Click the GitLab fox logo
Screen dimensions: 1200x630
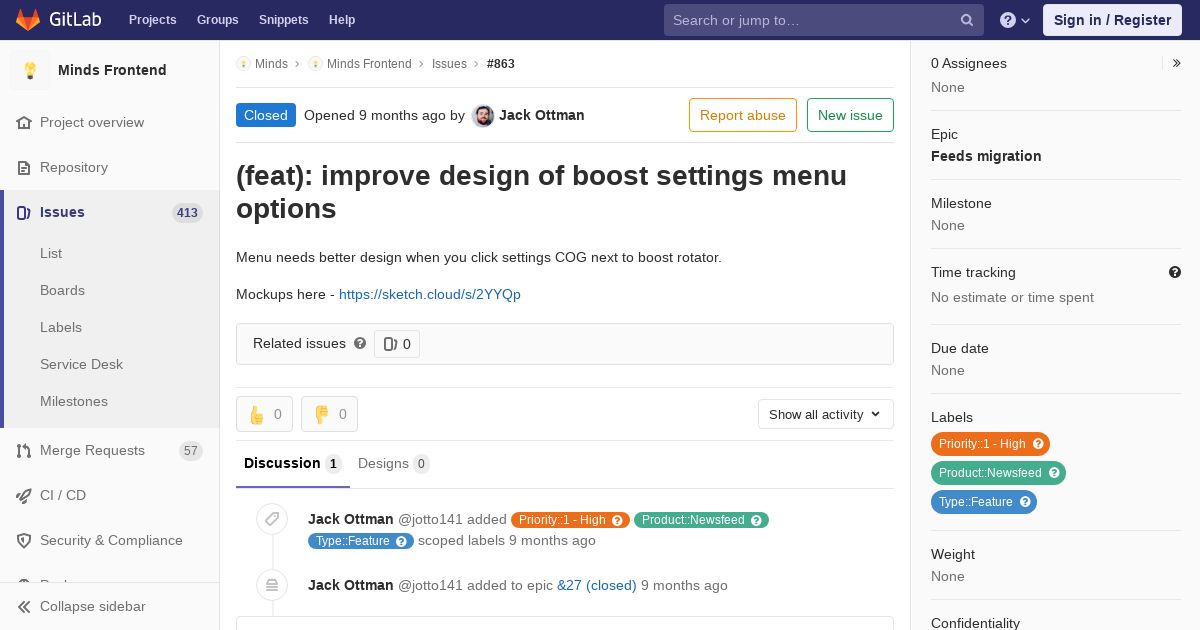click(x=28, y=19)
